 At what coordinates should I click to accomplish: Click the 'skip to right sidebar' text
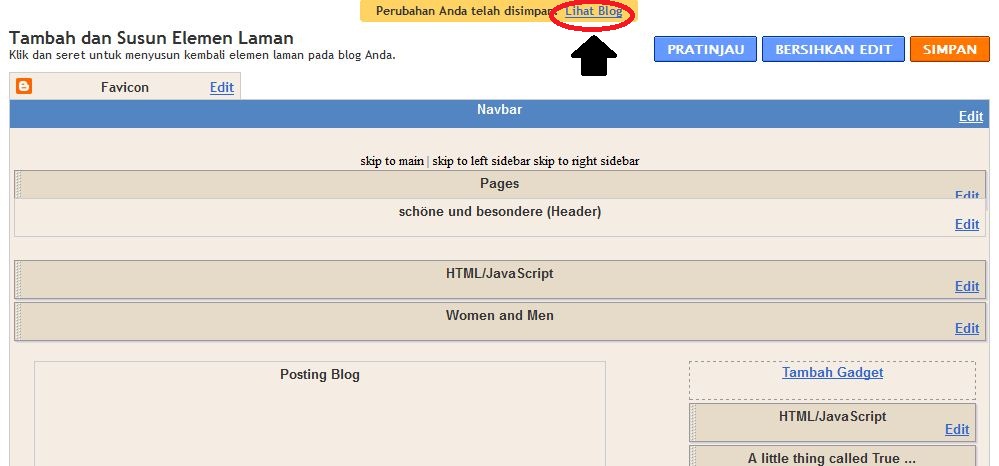586,161
